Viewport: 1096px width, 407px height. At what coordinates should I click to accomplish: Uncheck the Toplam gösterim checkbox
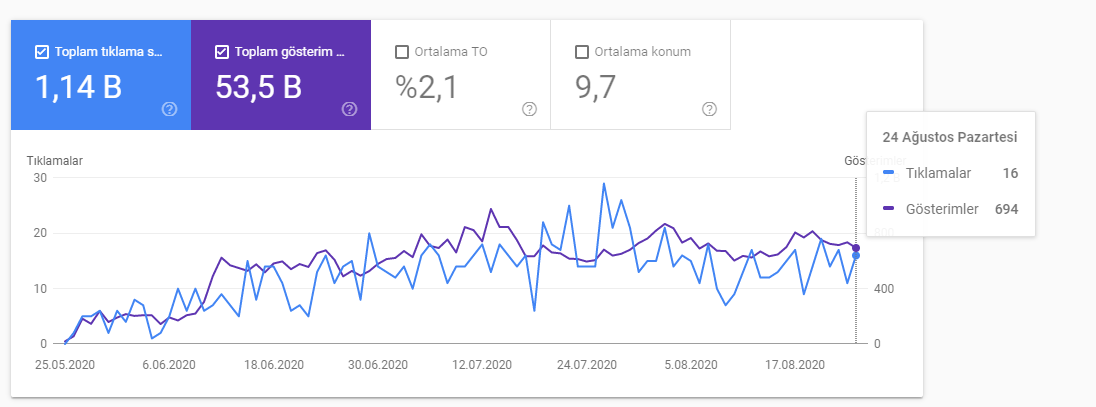tap(222, 52)
